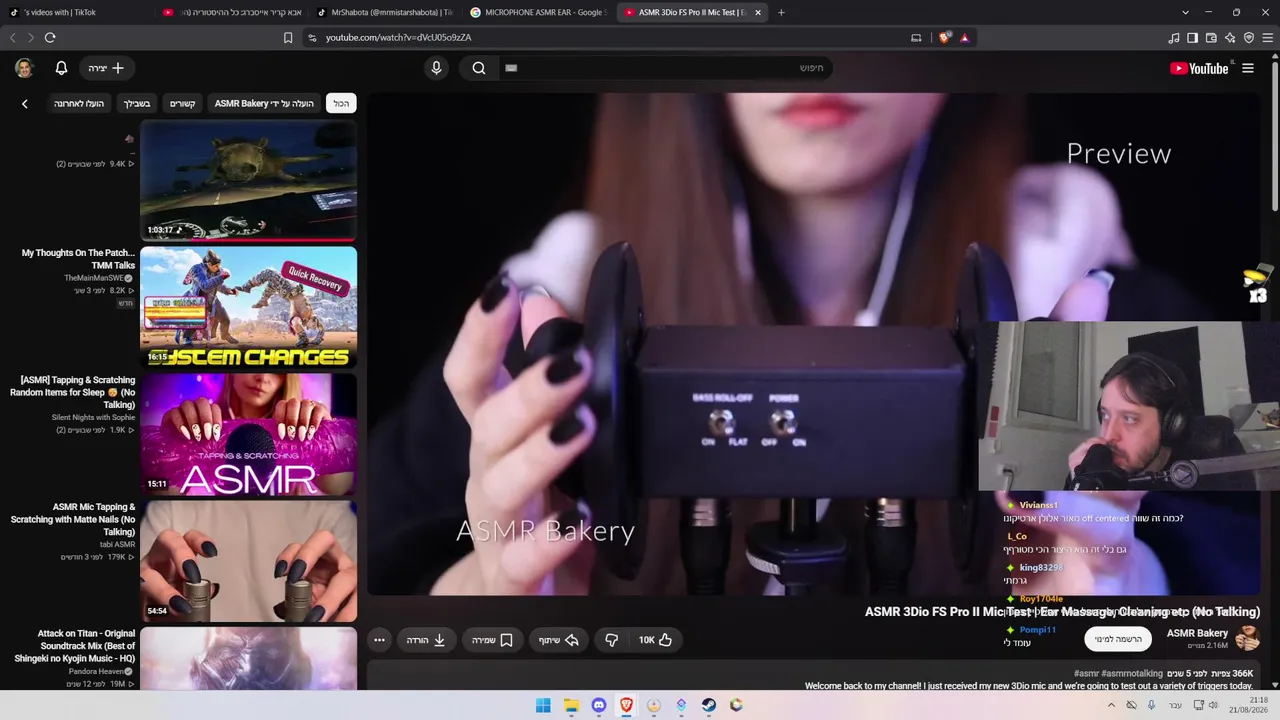Open Leo AI sparkle icon
Image resolution: width=1280 pixels, height=720 pixels.
point(1230,37)
